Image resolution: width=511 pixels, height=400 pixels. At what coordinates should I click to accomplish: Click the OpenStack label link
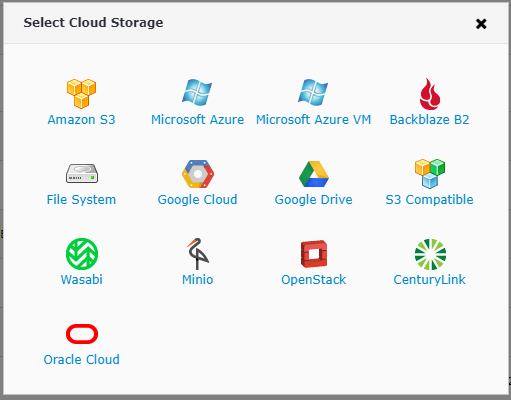coord(314,280)
